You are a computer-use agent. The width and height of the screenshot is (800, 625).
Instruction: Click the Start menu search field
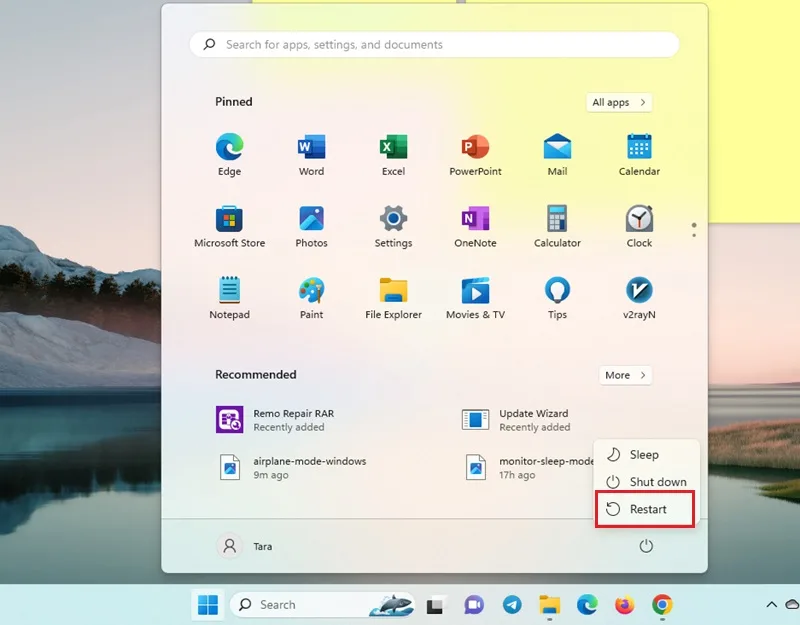click(x=434, y=44)
